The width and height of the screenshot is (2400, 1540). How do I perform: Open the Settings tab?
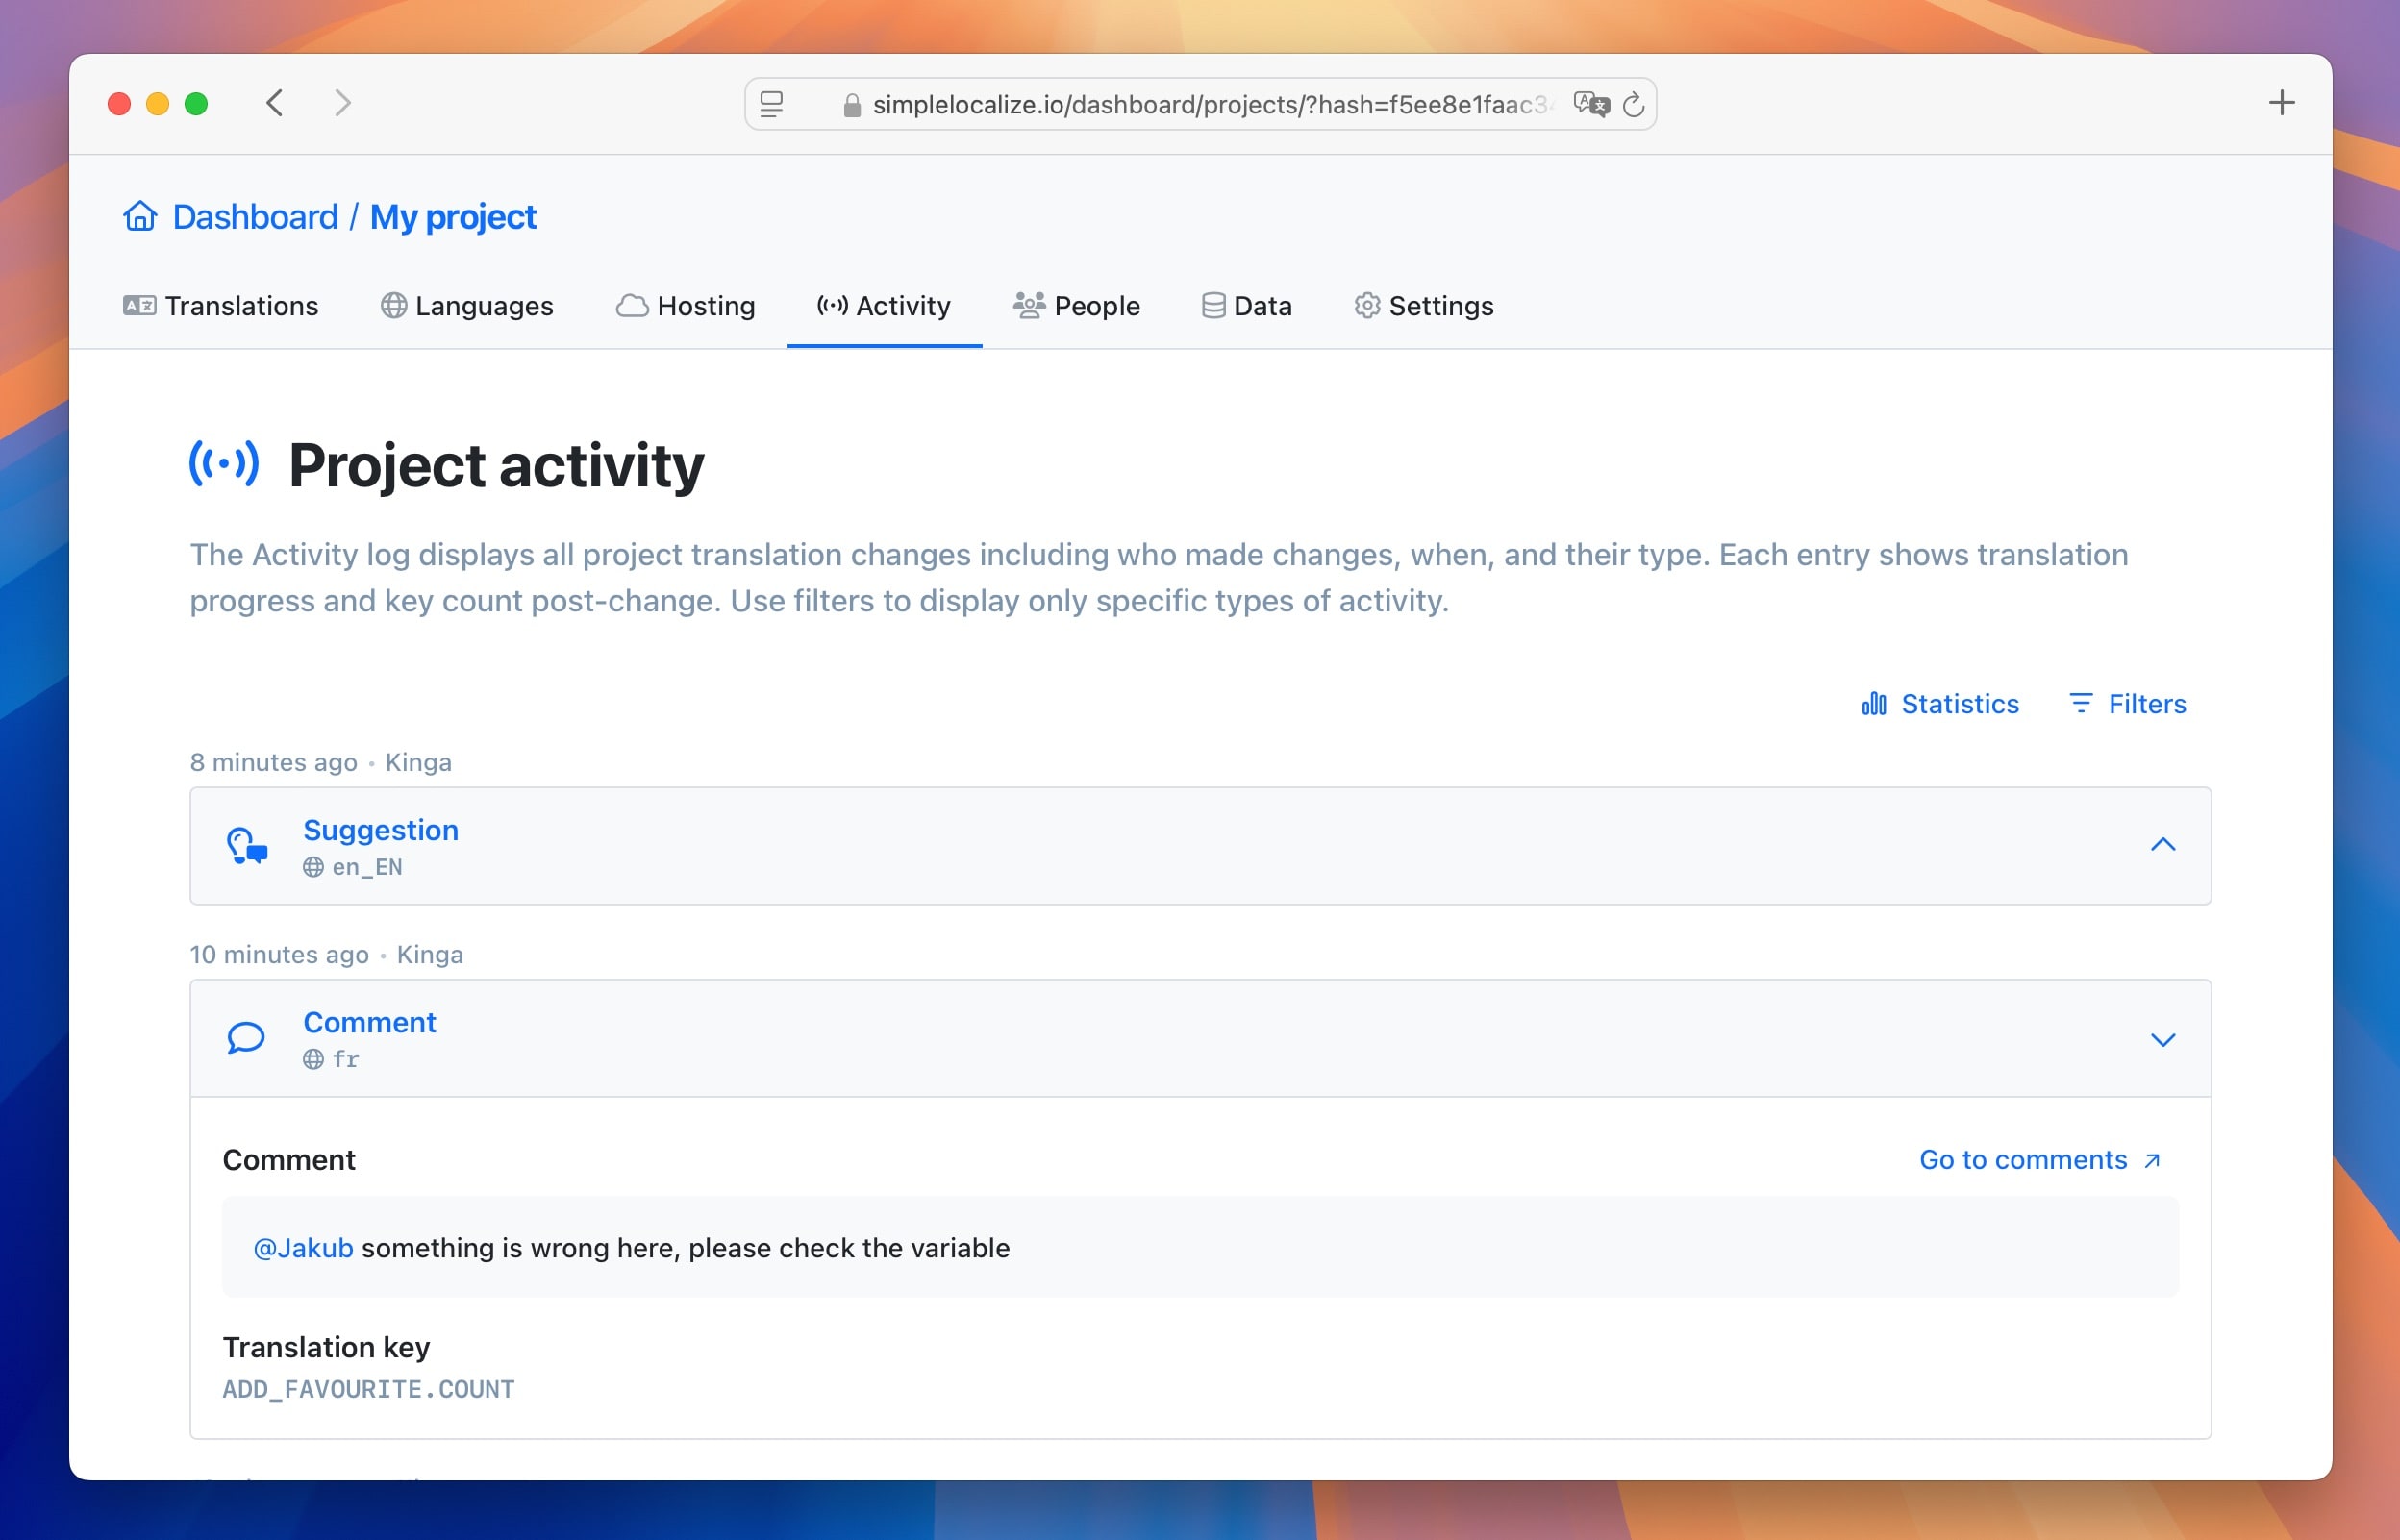tap(1424, 306)
